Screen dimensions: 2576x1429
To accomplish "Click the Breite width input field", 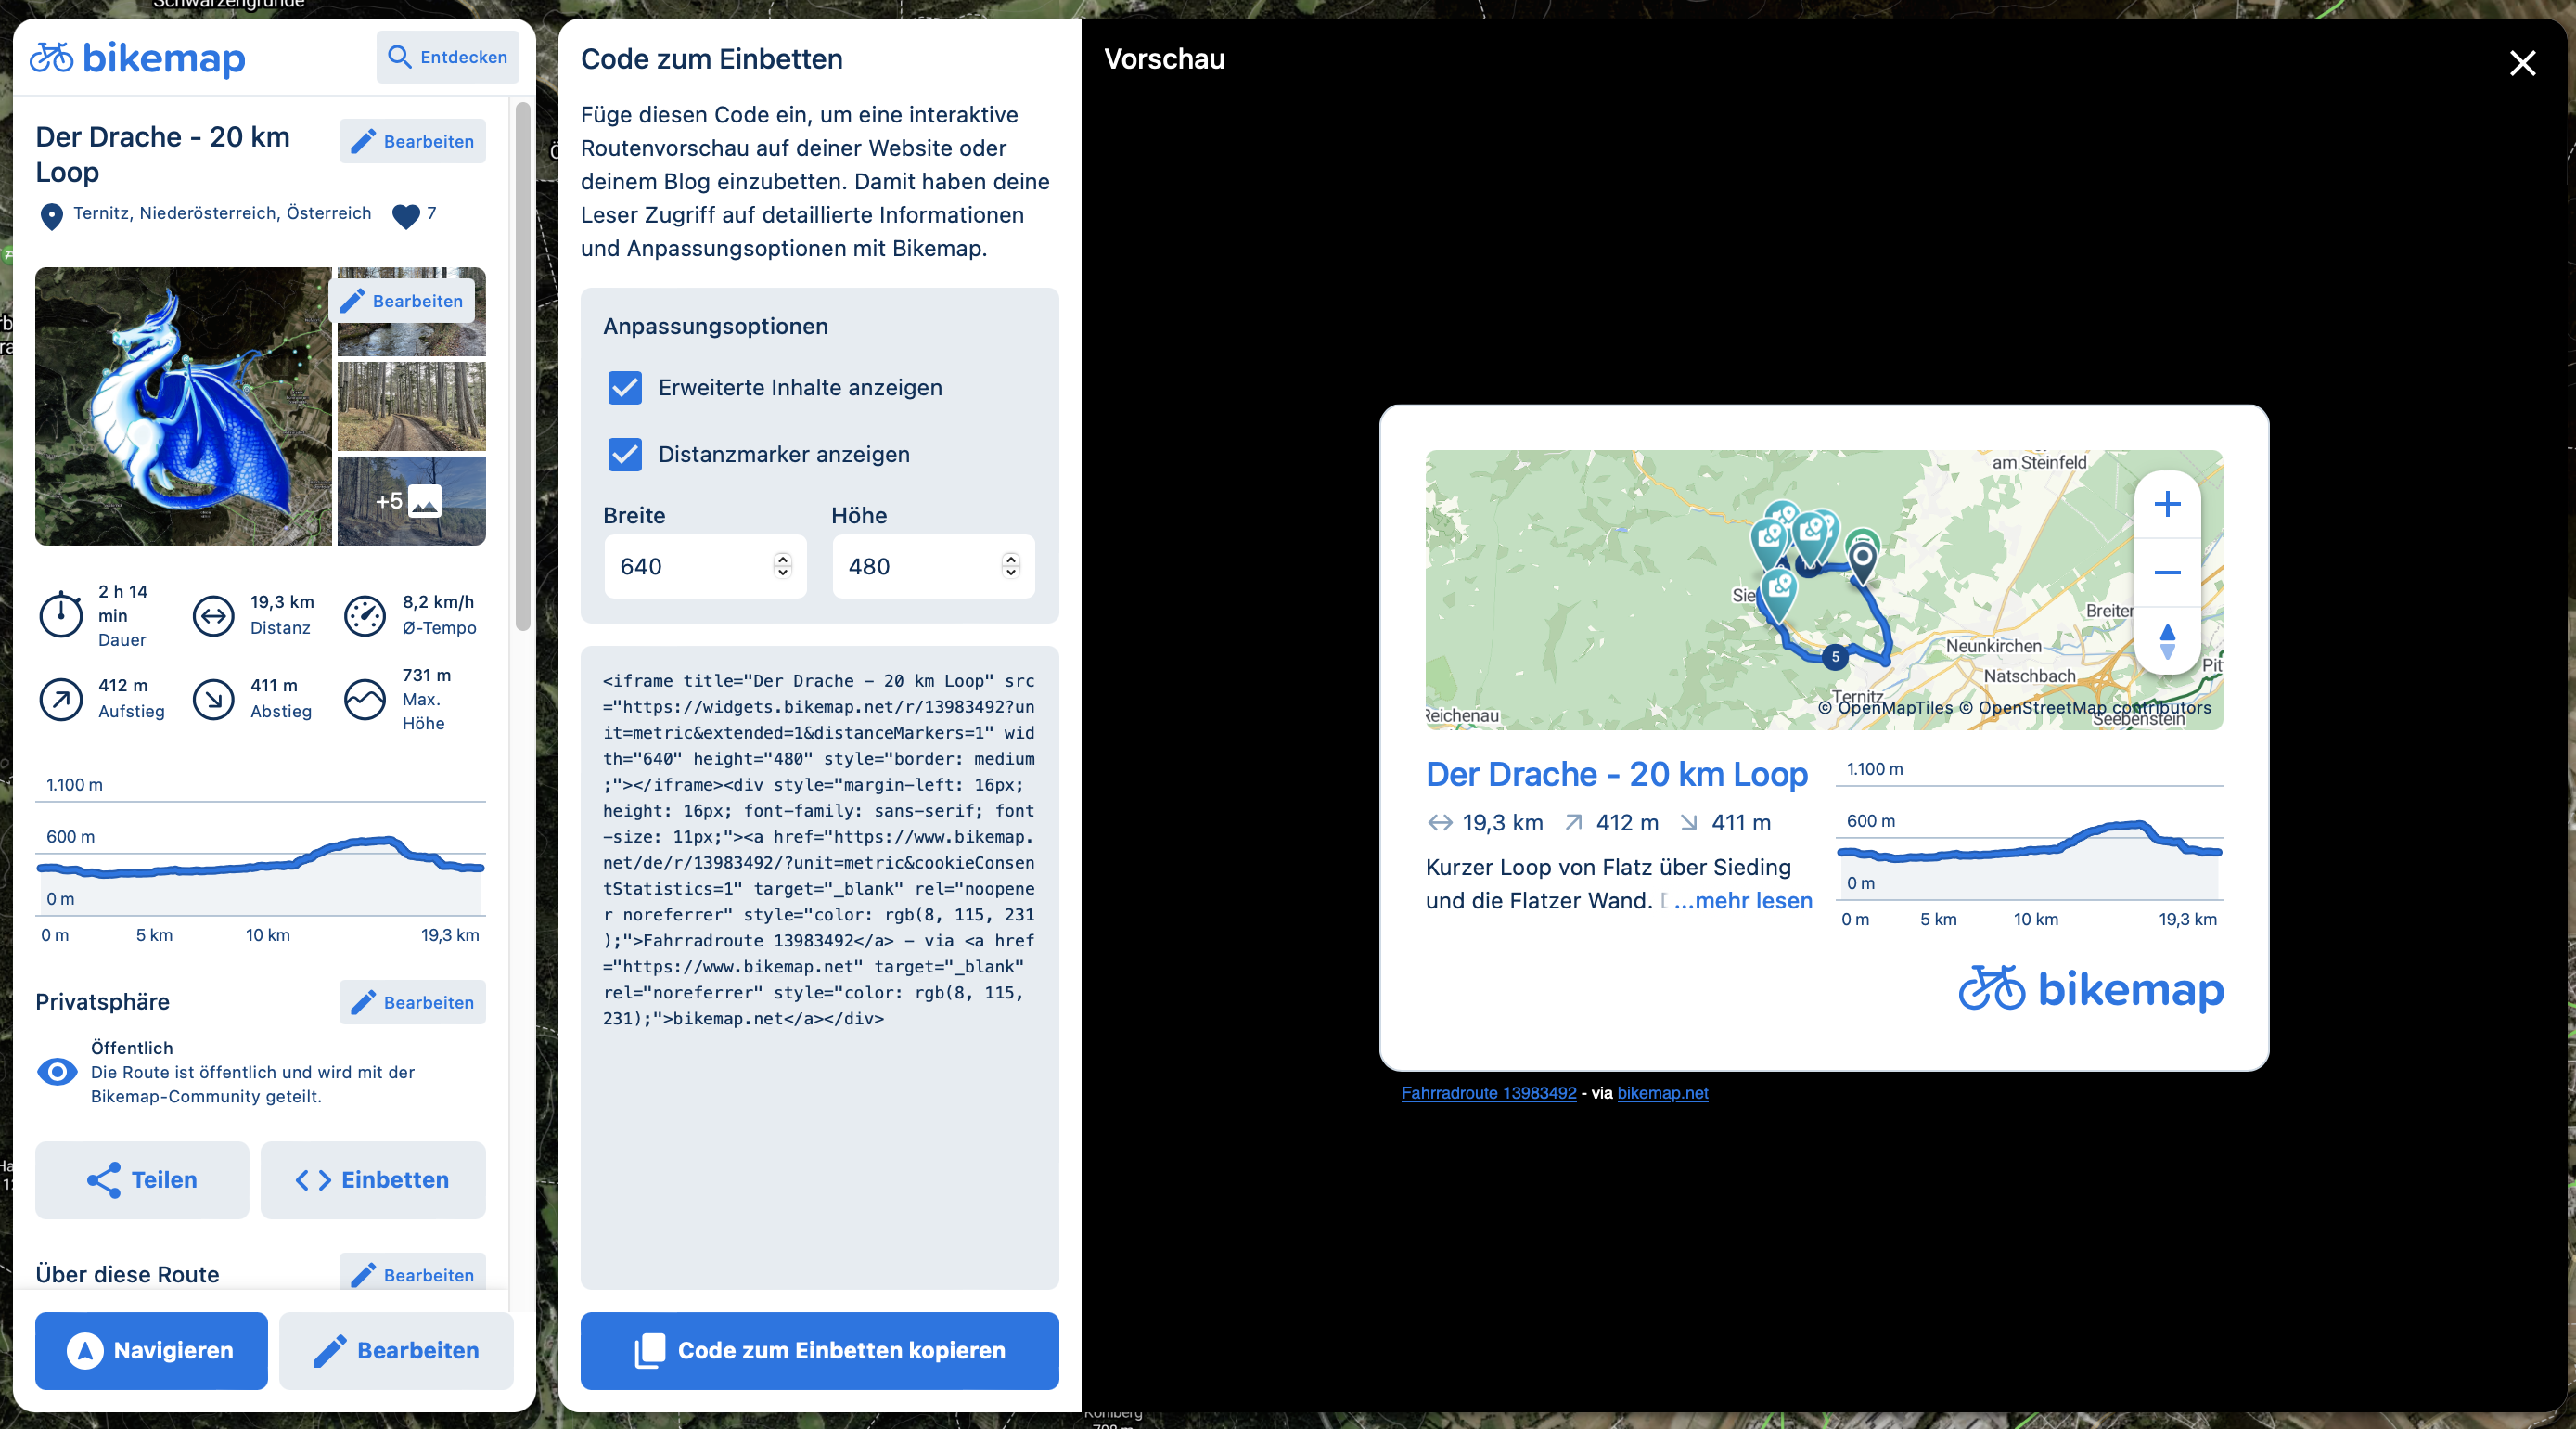I will click(705, 566).
